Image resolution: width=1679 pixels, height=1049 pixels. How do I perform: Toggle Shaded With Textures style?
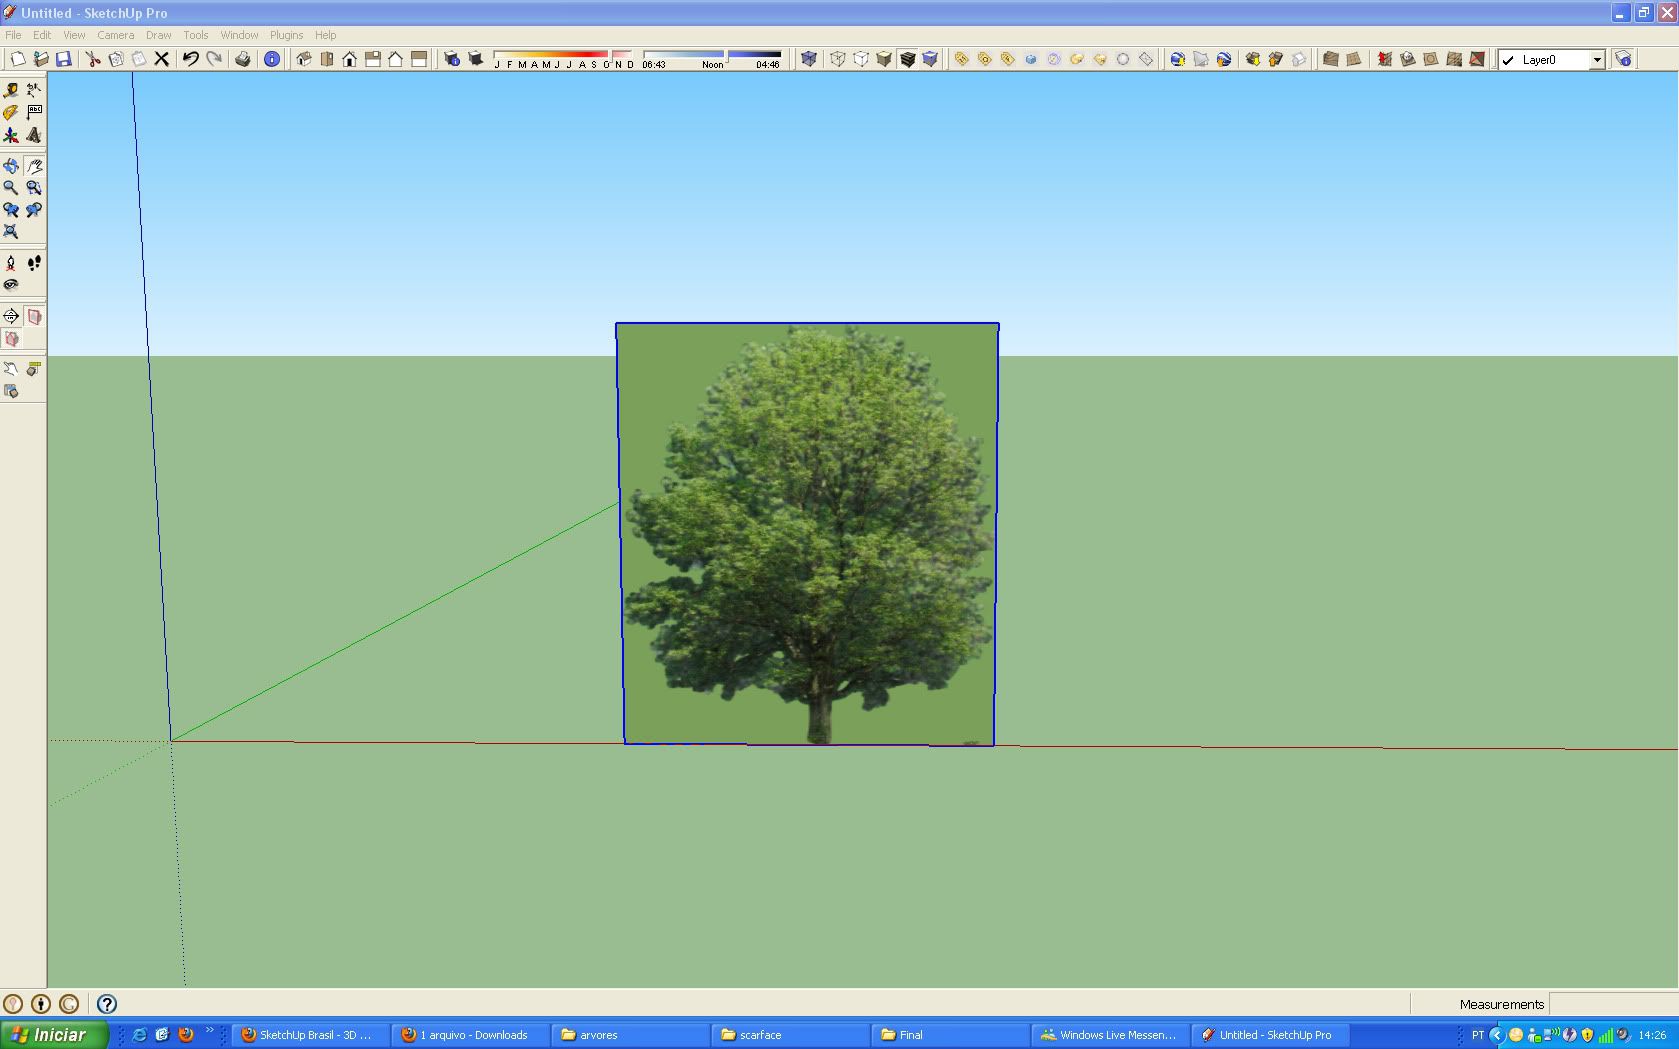[x=907, y=59]
